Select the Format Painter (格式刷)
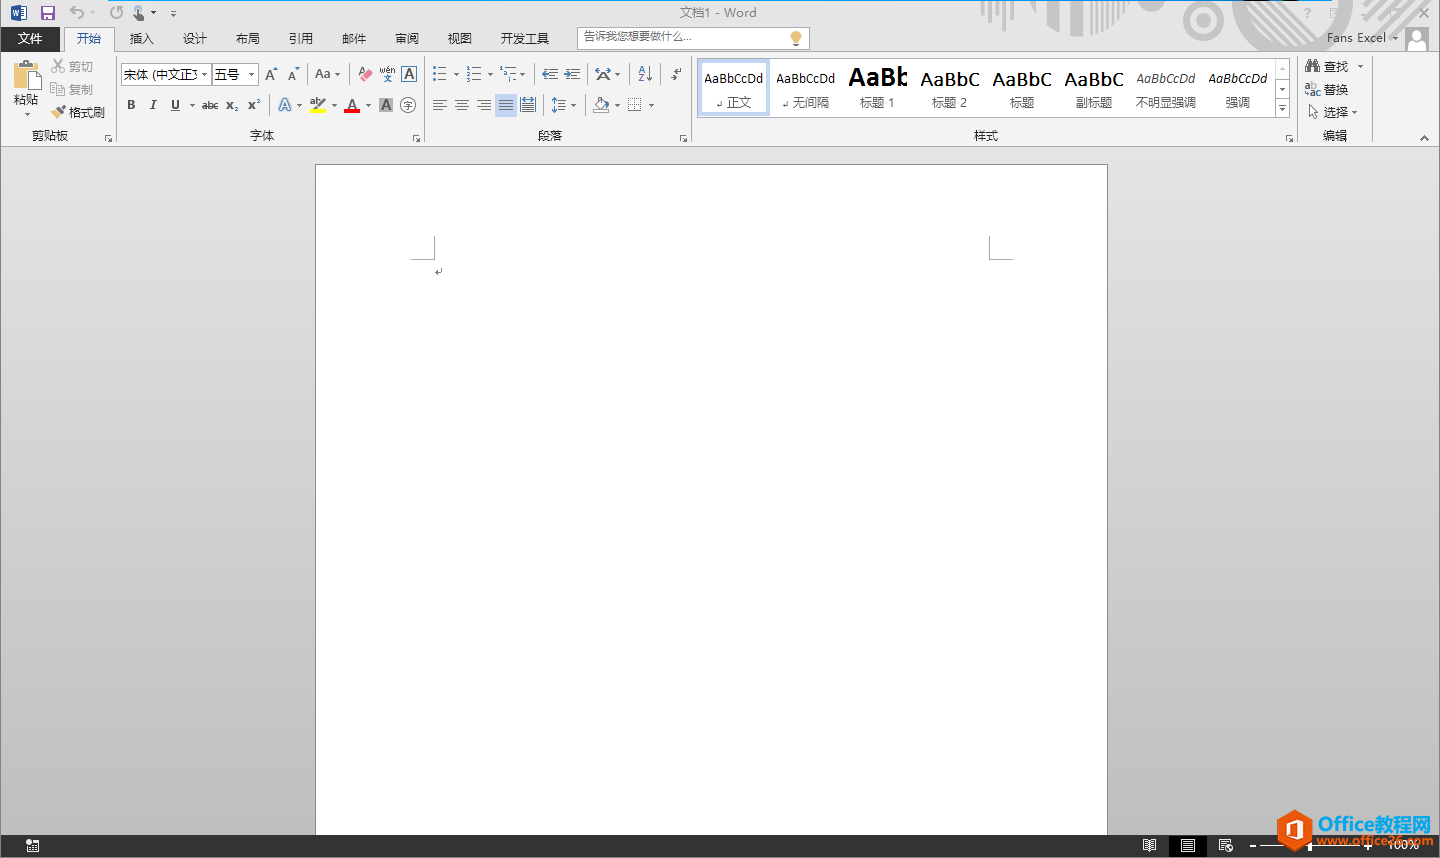 [78, 112]
